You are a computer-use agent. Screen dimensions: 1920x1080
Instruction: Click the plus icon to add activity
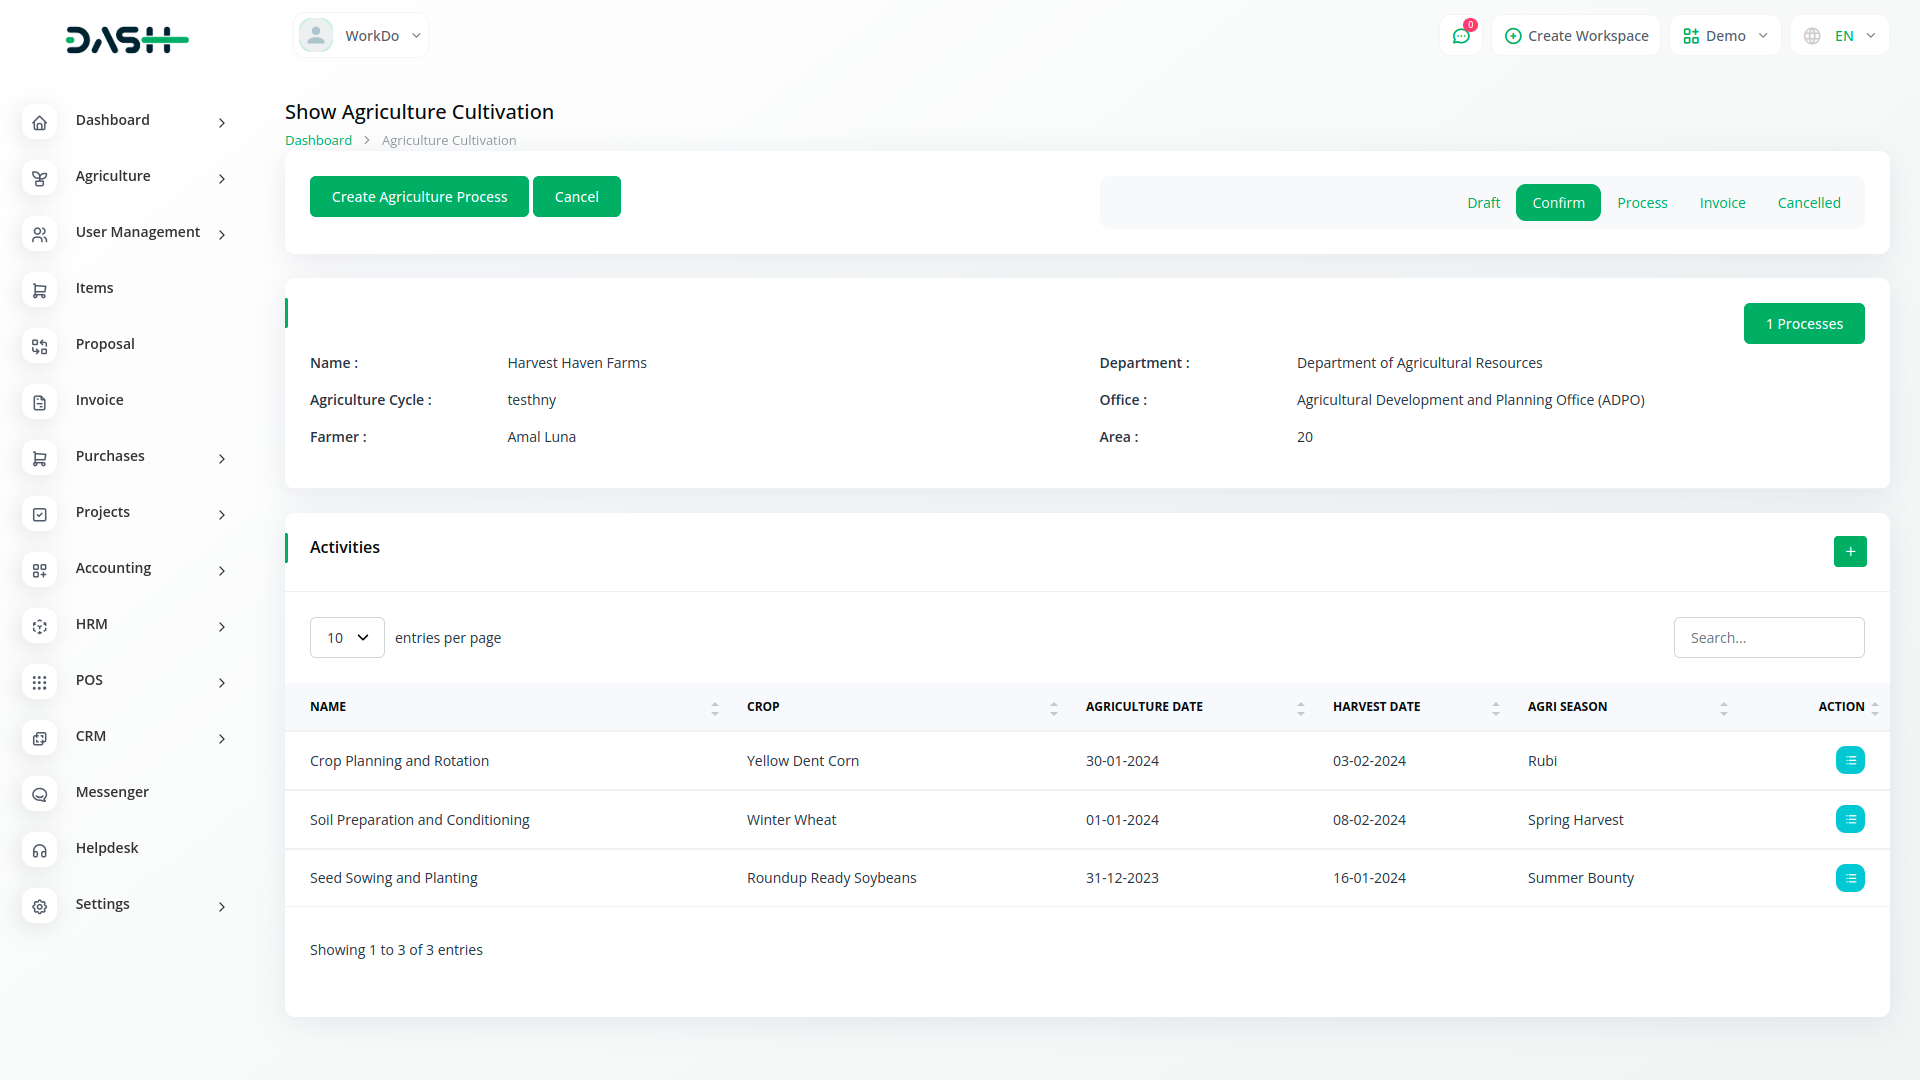1850,551
